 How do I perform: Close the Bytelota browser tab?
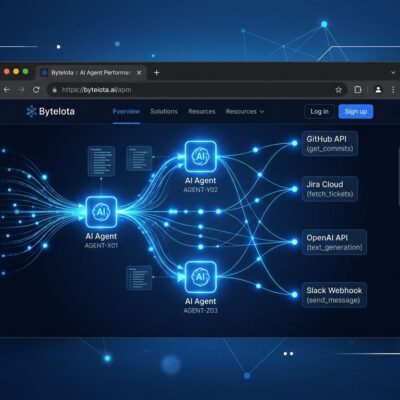tap(139, 73)
